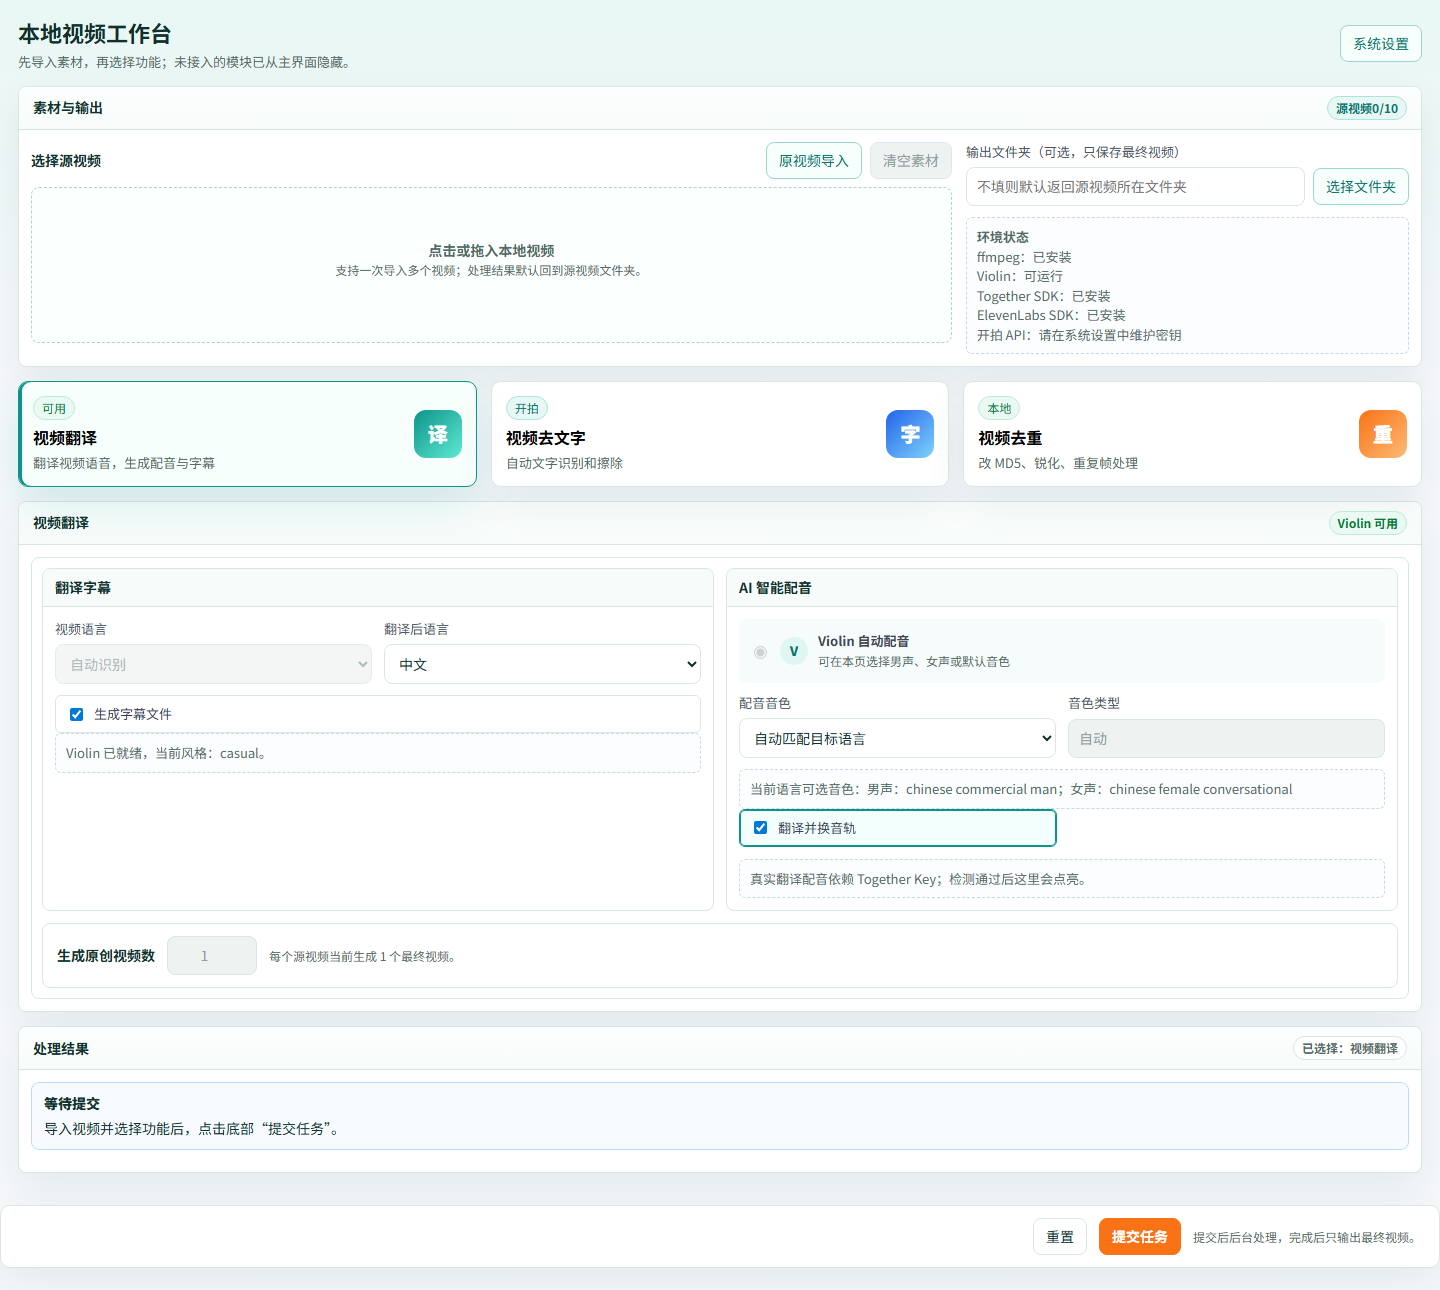Click the 开拍 API key notice line
Screen dimensions: 1440x1290
1079,335
